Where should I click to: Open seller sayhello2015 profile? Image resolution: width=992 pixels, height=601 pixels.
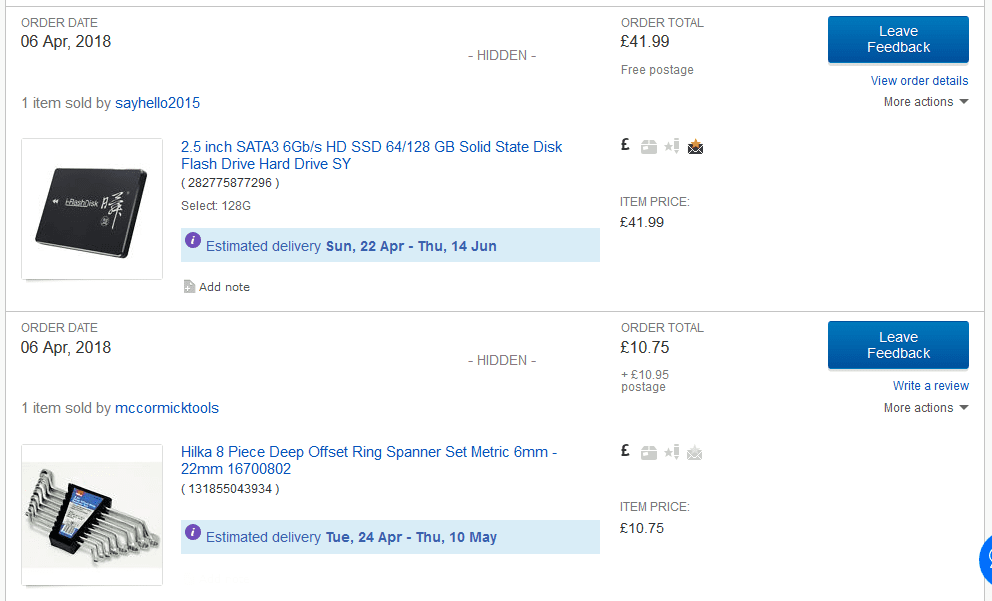pos(158,103)
